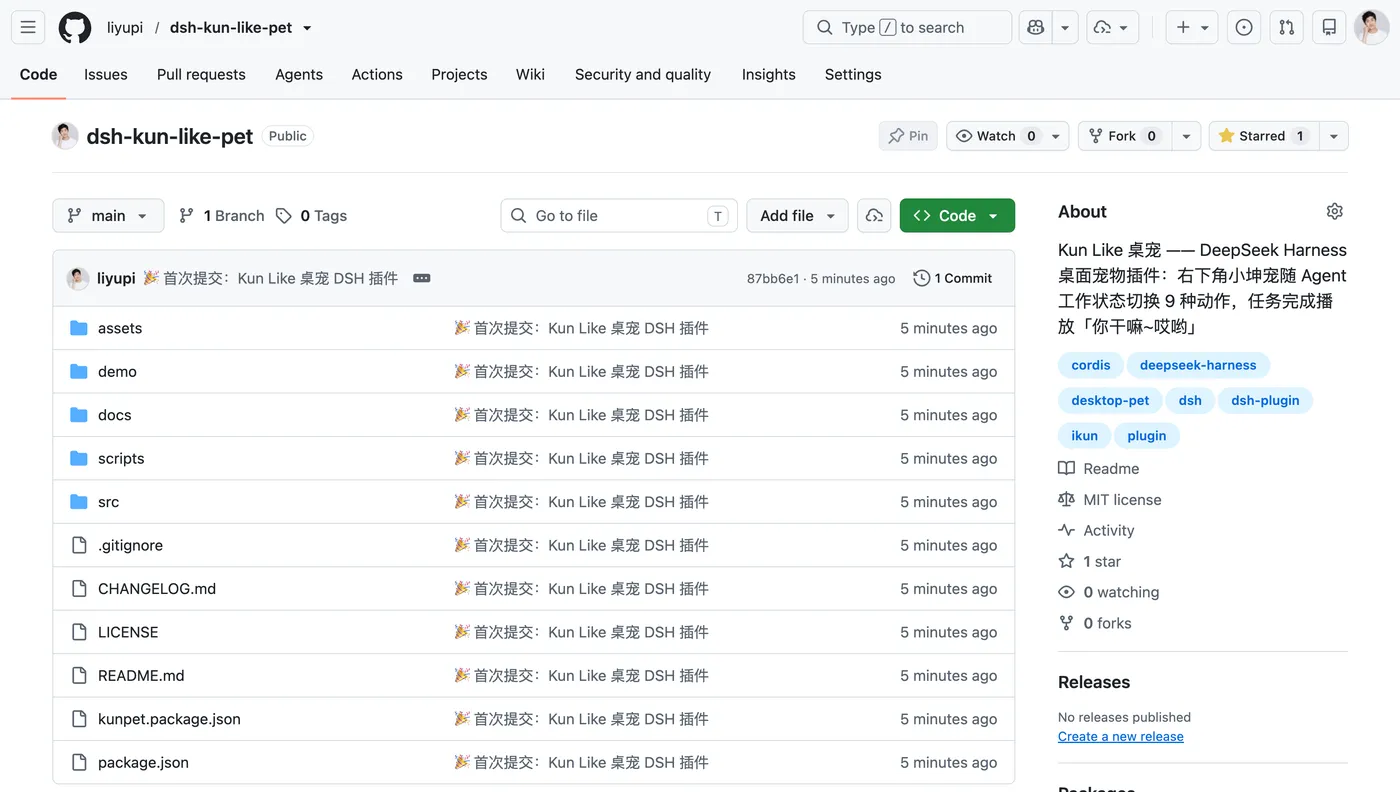Click the dsh-kun-like-pet repository title
Image resolution: width=1400 pixels, height=792 pixels.
(x=170, y=137)
